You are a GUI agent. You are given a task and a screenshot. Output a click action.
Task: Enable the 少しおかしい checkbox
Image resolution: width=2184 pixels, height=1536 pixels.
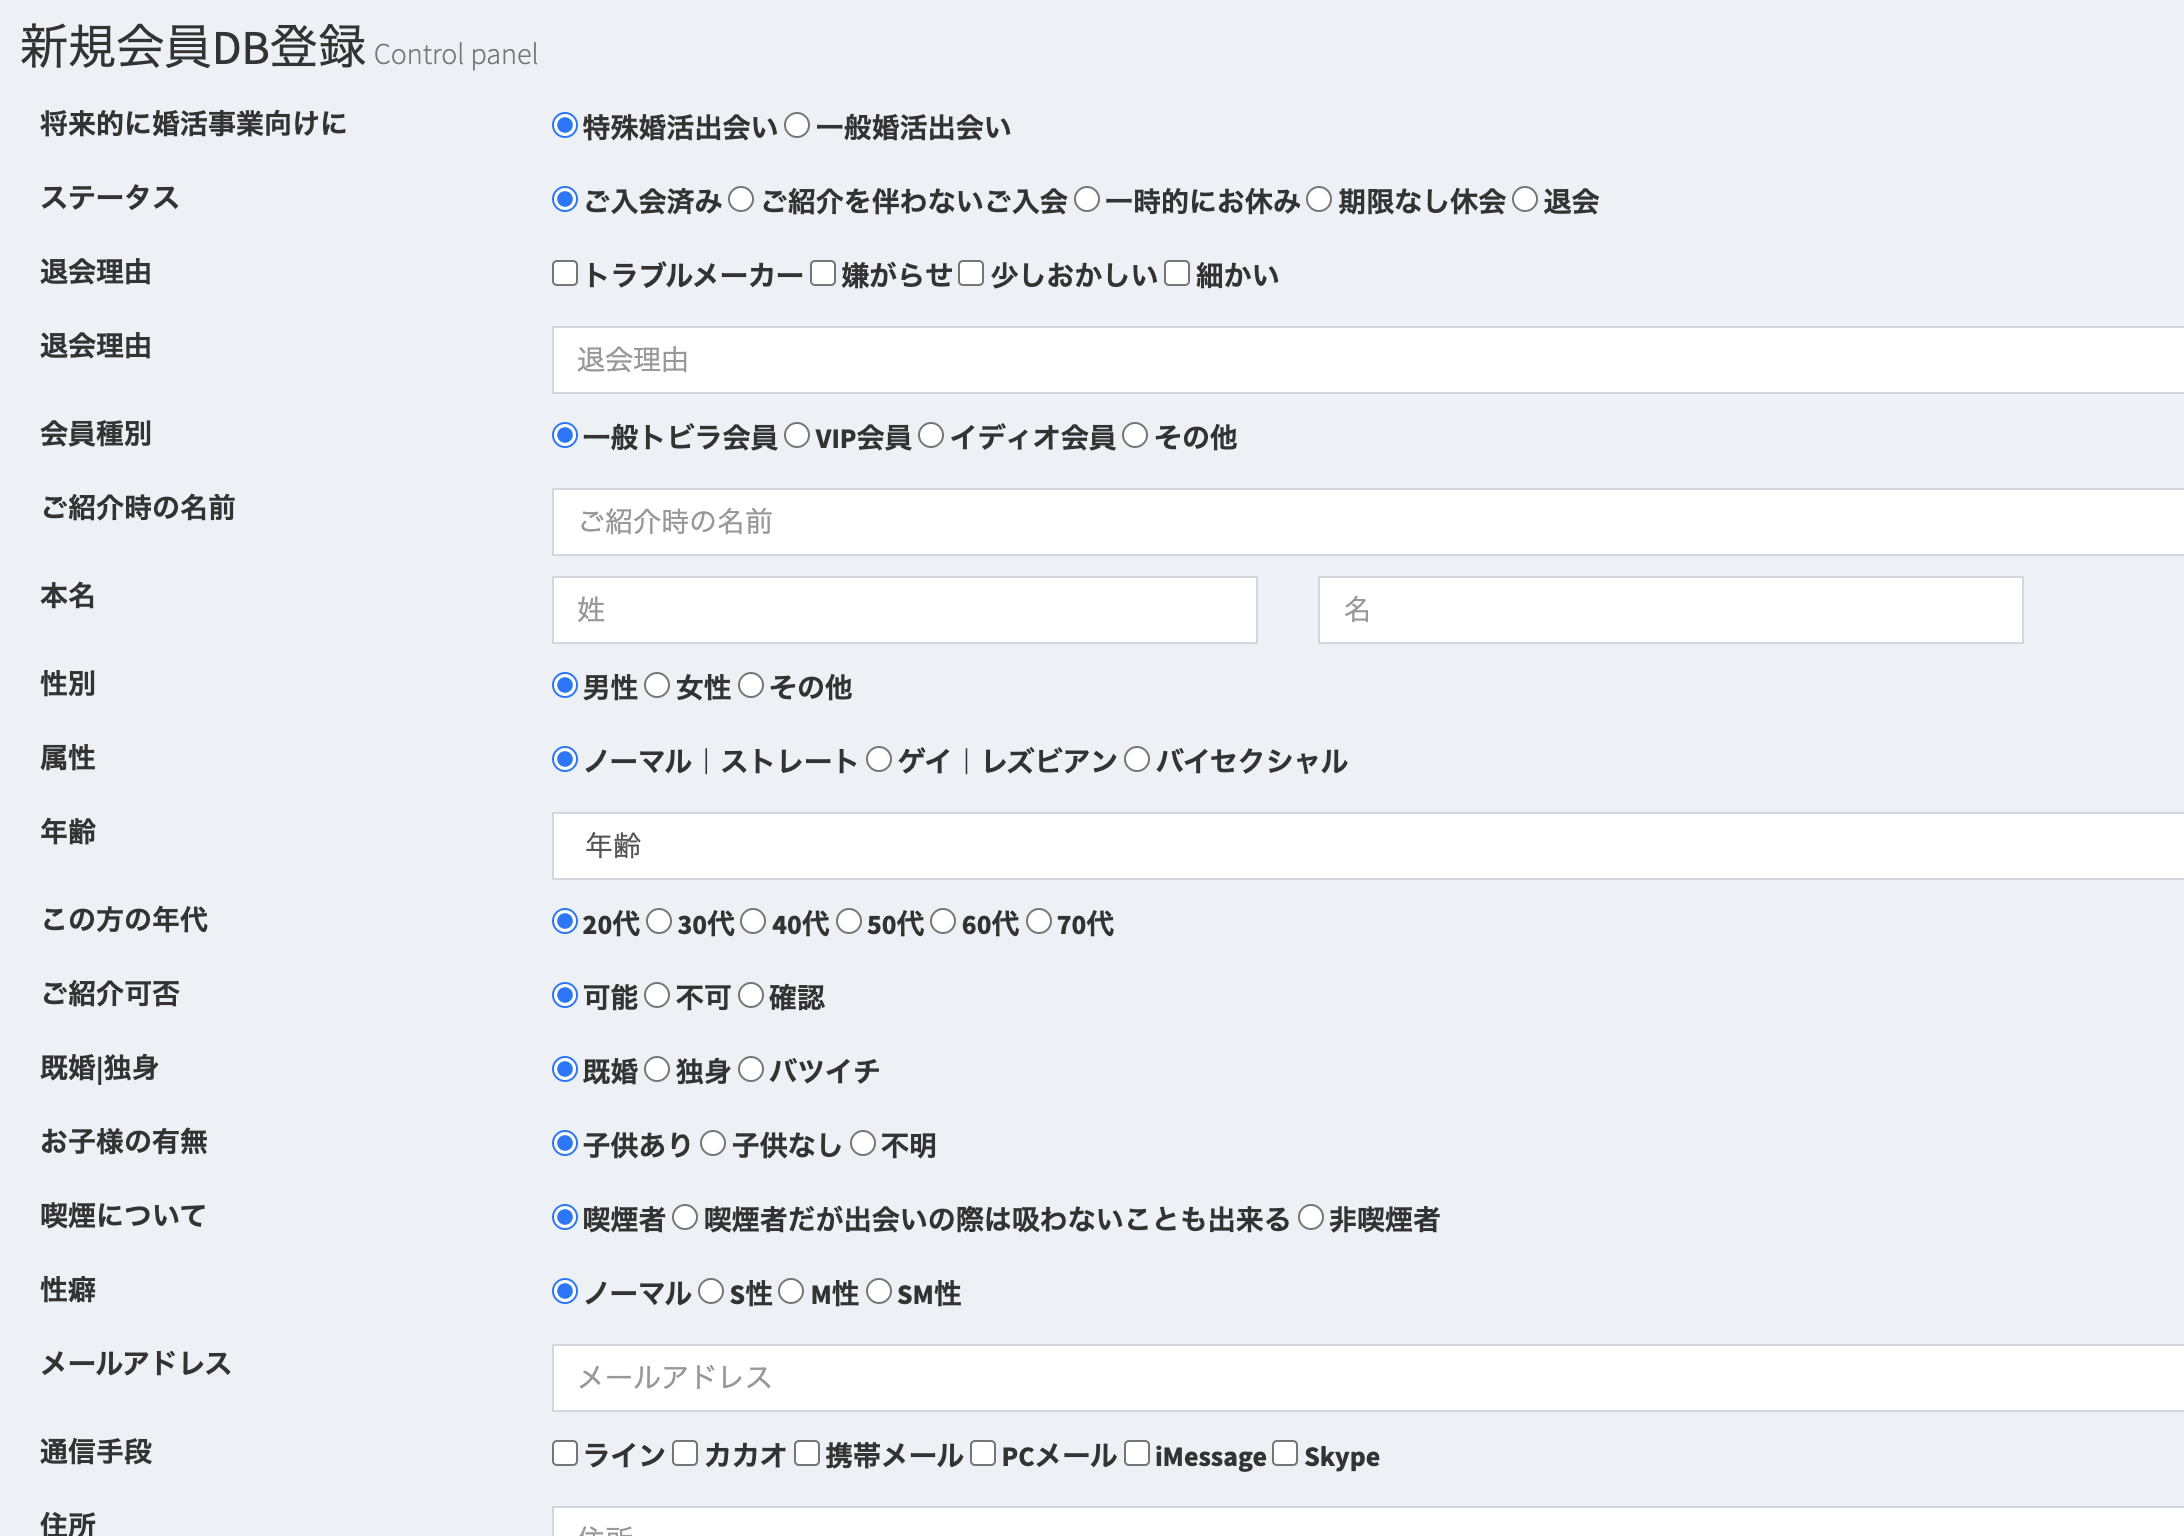click(x=971, y=273)
